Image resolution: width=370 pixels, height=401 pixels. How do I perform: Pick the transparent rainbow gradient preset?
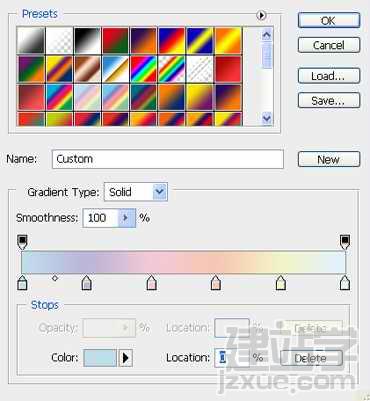tap(172, 69)
